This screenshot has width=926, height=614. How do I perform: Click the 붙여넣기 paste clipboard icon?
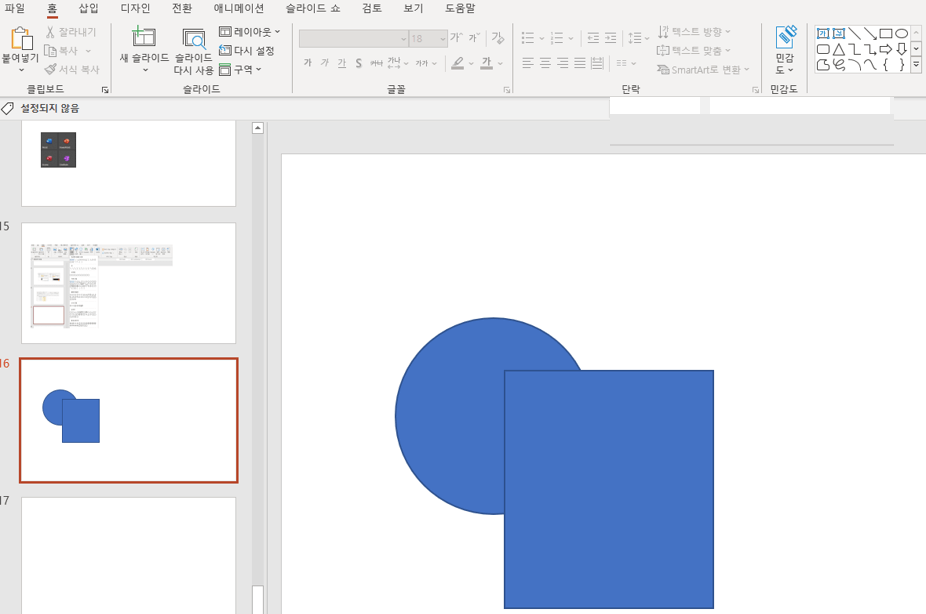point(21,39)
